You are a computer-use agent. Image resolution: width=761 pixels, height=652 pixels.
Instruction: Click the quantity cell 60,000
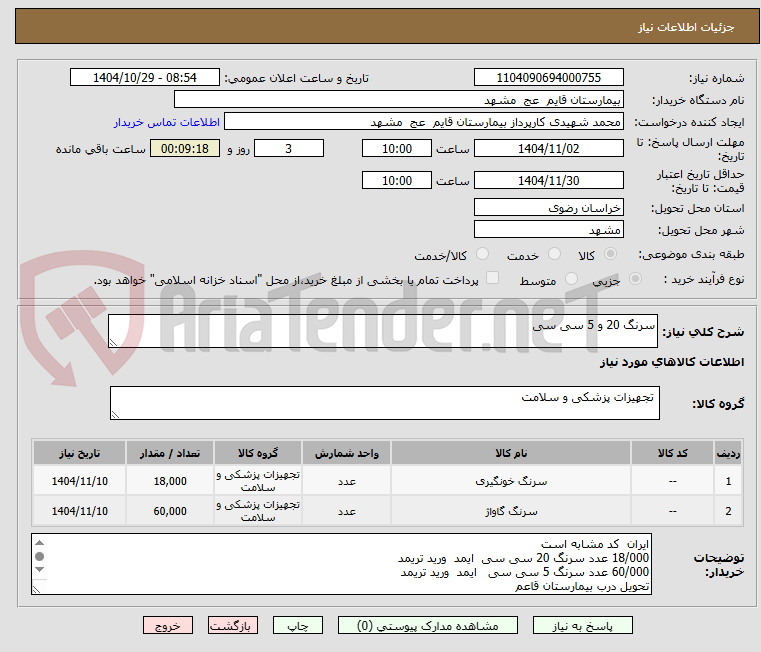click(170, 511)
